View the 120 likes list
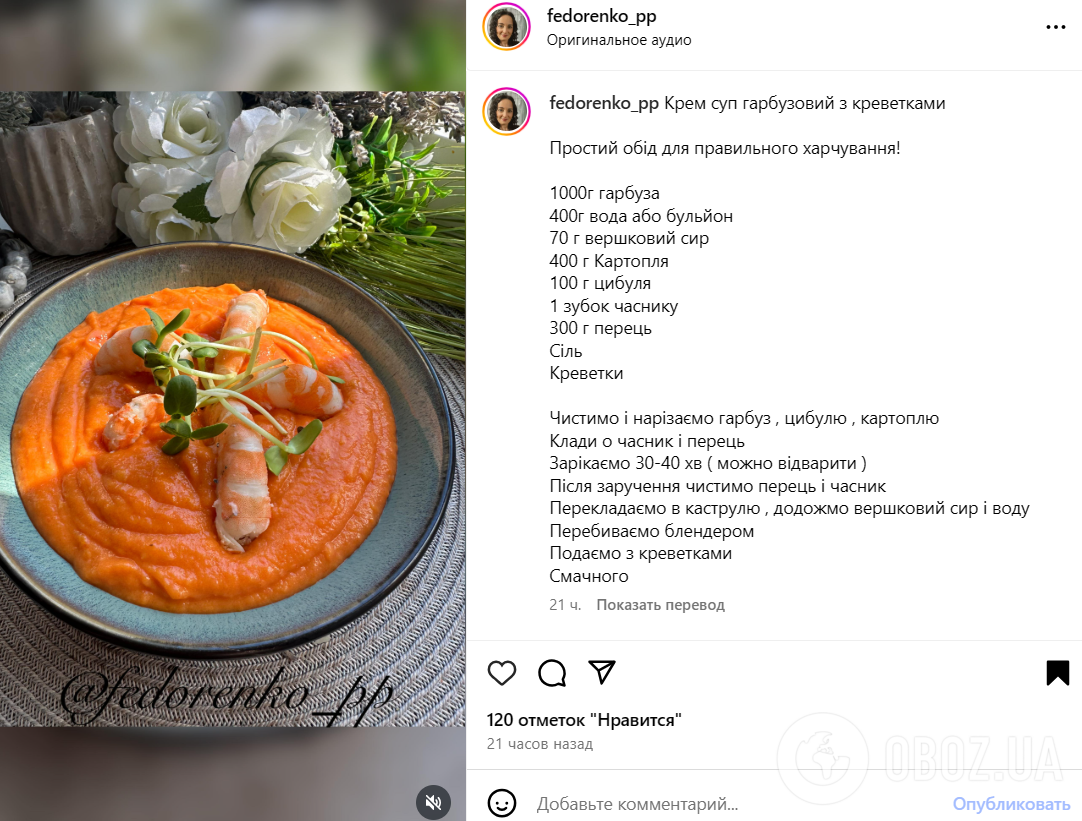Image resolution: width=1082 pixels, height=821 pixels. (584, 720)
